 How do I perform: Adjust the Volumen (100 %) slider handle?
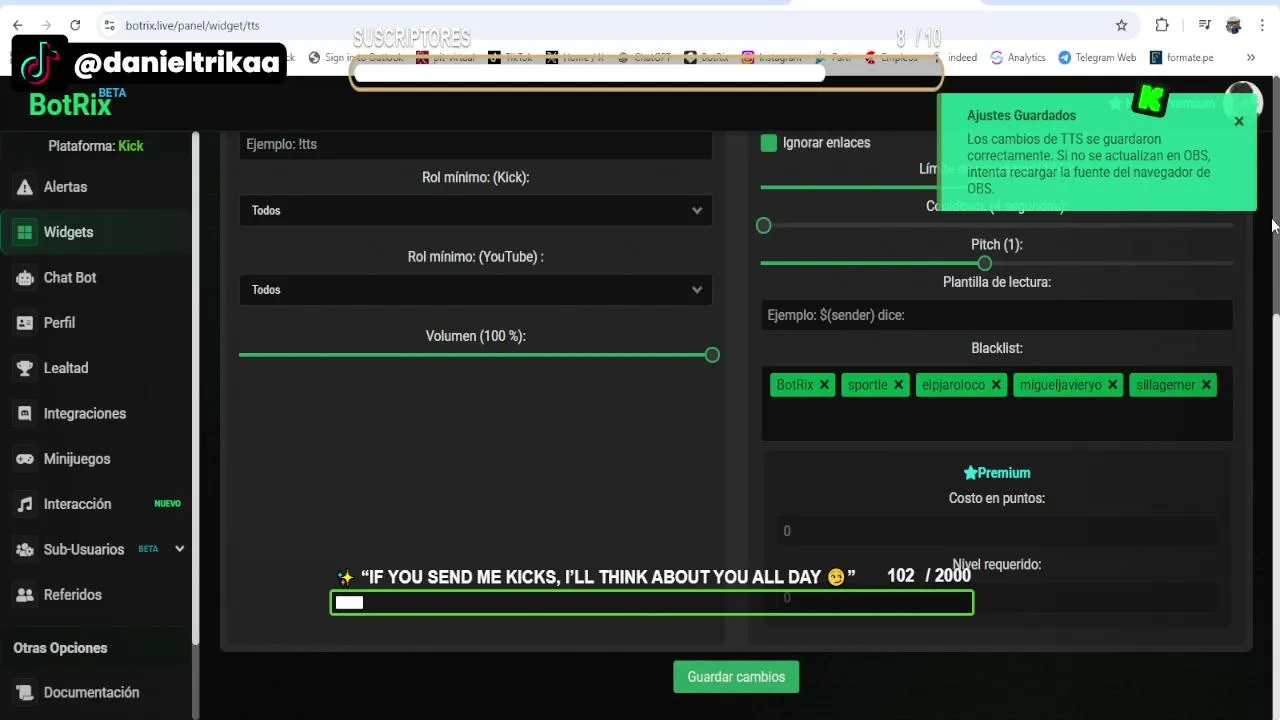[x=712, y=355]
